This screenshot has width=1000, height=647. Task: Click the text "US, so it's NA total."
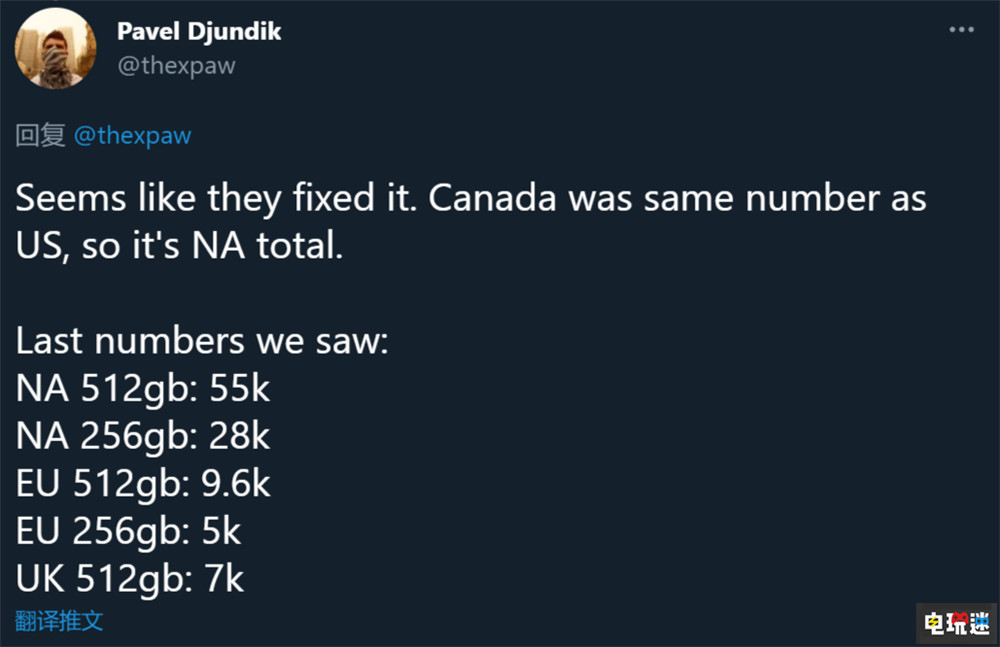click(180, 246)
